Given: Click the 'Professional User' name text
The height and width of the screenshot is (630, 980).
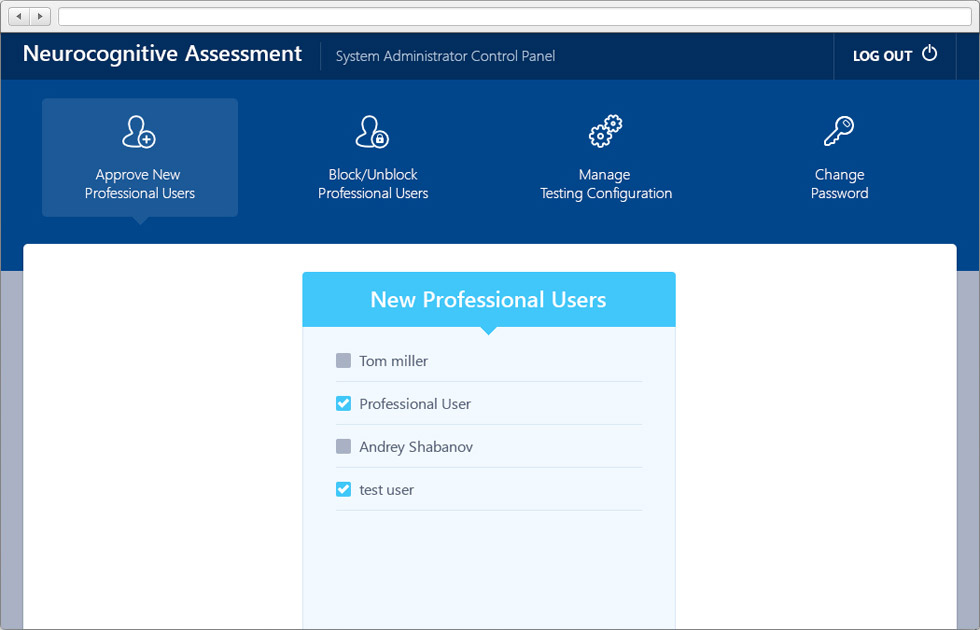Looking at the screenshot, I should click(415, 404).
